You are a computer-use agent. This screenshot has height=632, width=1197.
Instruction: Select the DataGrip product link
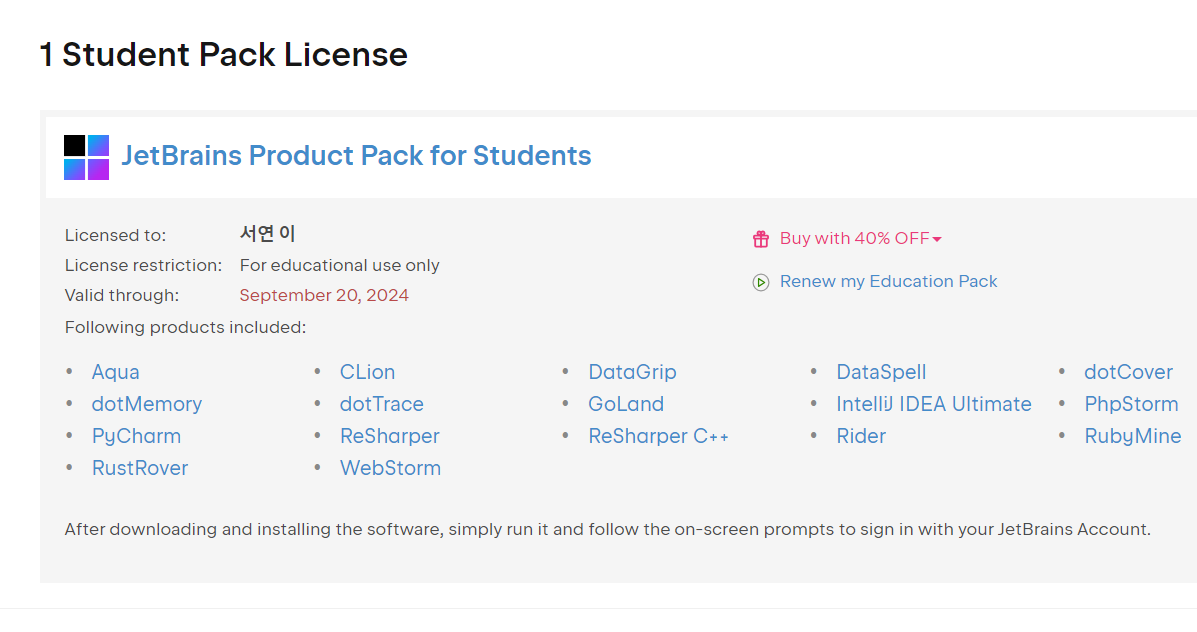632,372
